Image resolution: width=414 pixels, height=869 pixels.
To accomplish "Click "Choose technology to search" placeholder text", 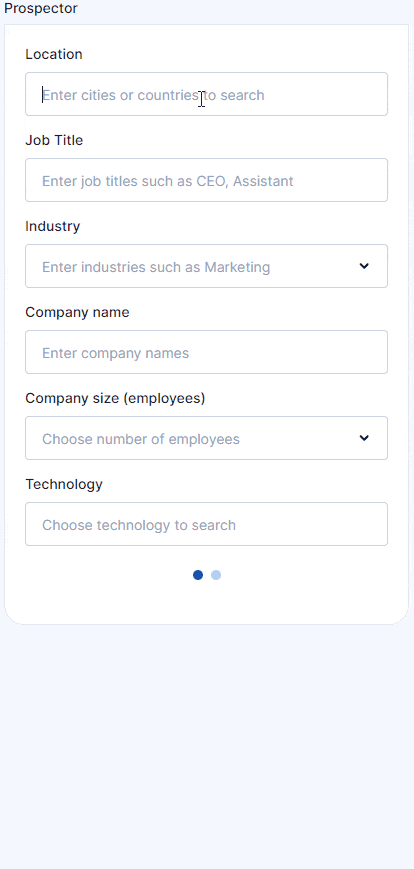I will tap(139, 525).
